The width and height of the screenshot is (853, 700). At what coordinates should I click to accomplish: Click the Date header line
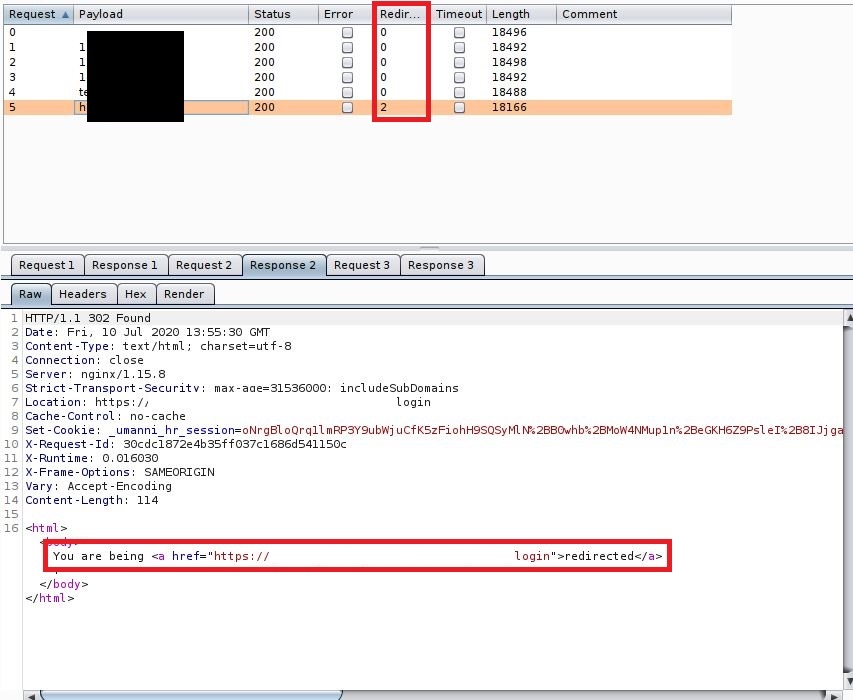coord(147,332)
